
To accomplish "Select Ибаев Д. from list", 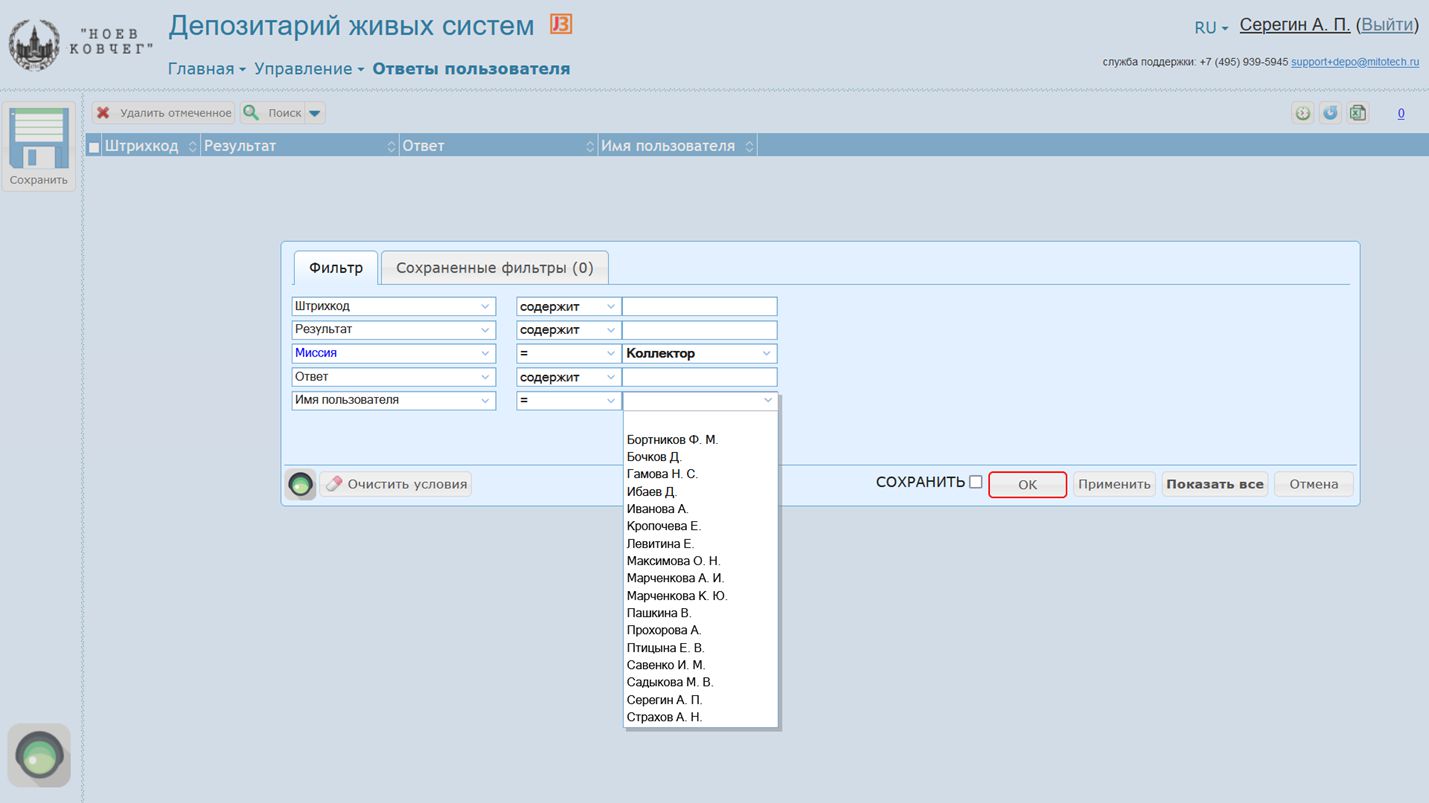I will 700,492.
